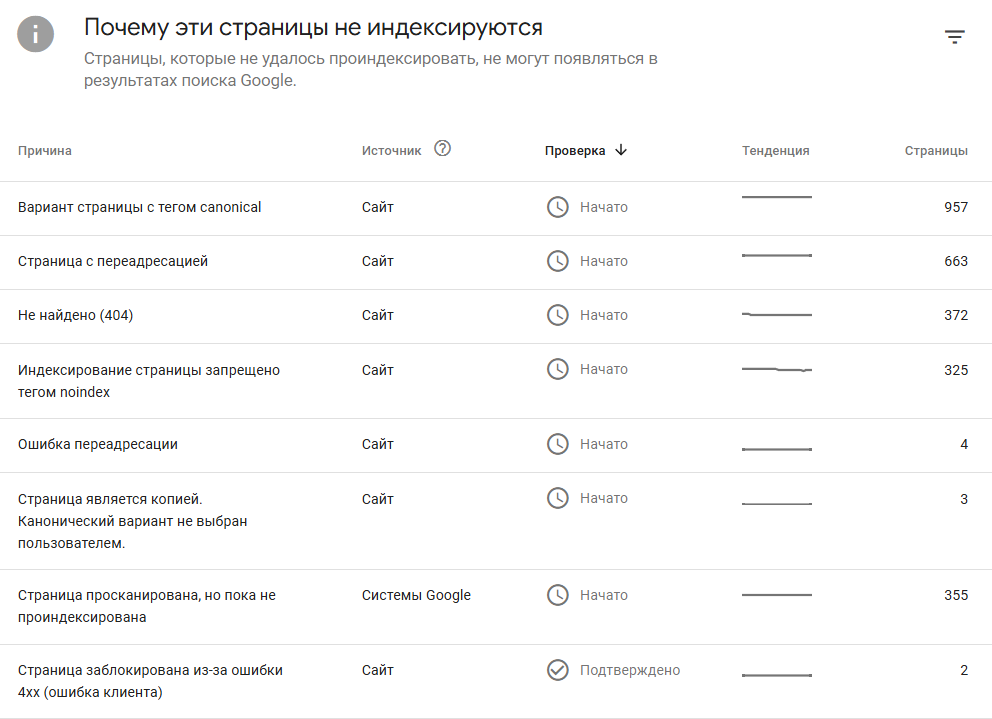992x719 pixels.
Task: Click the Причина column header
Action: coord(45,151)
